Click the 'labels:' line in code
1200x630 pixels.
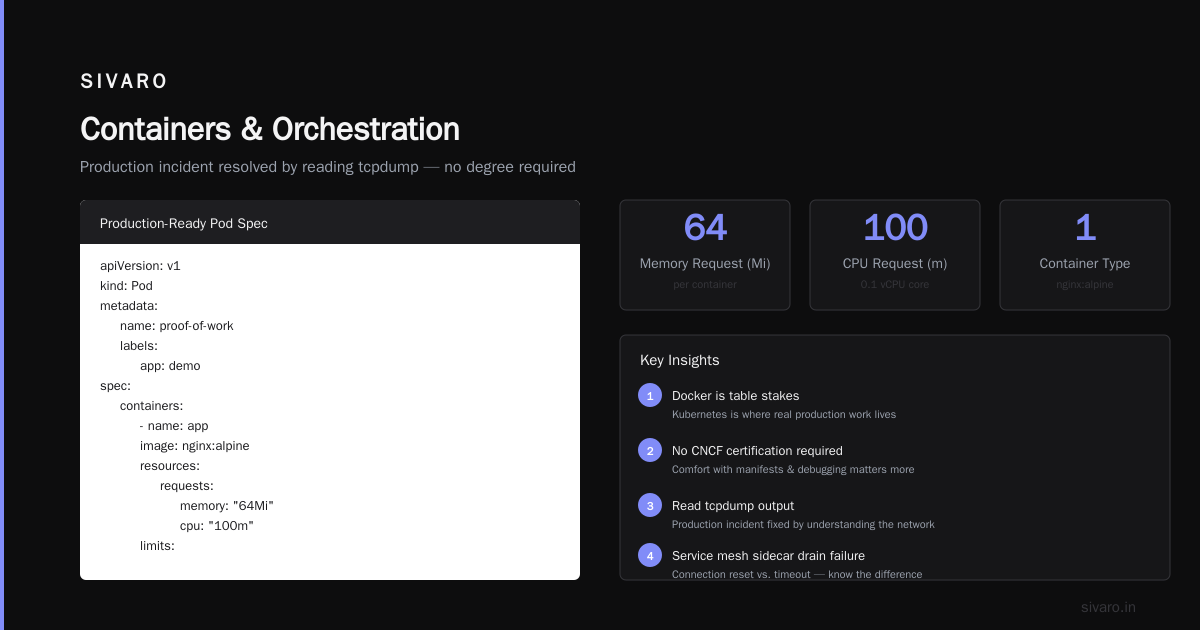(139, 346)
